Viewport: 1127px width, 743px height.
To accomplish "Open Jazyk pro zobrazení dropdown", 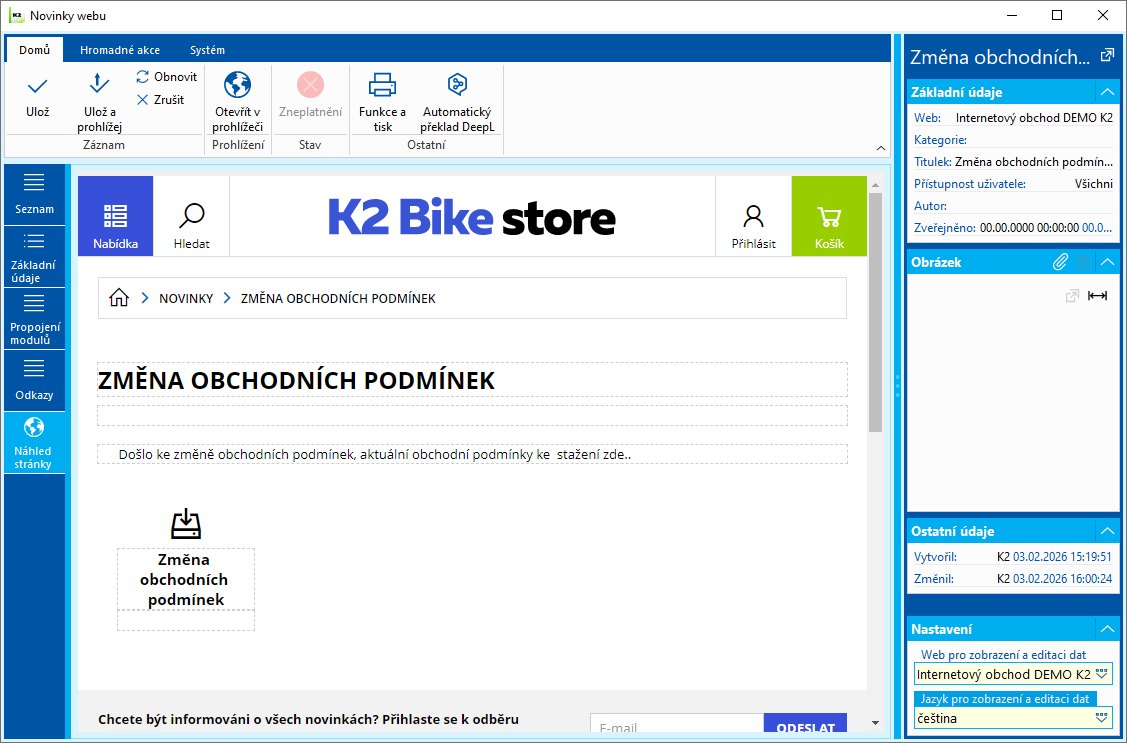I will pos(1102,718).
